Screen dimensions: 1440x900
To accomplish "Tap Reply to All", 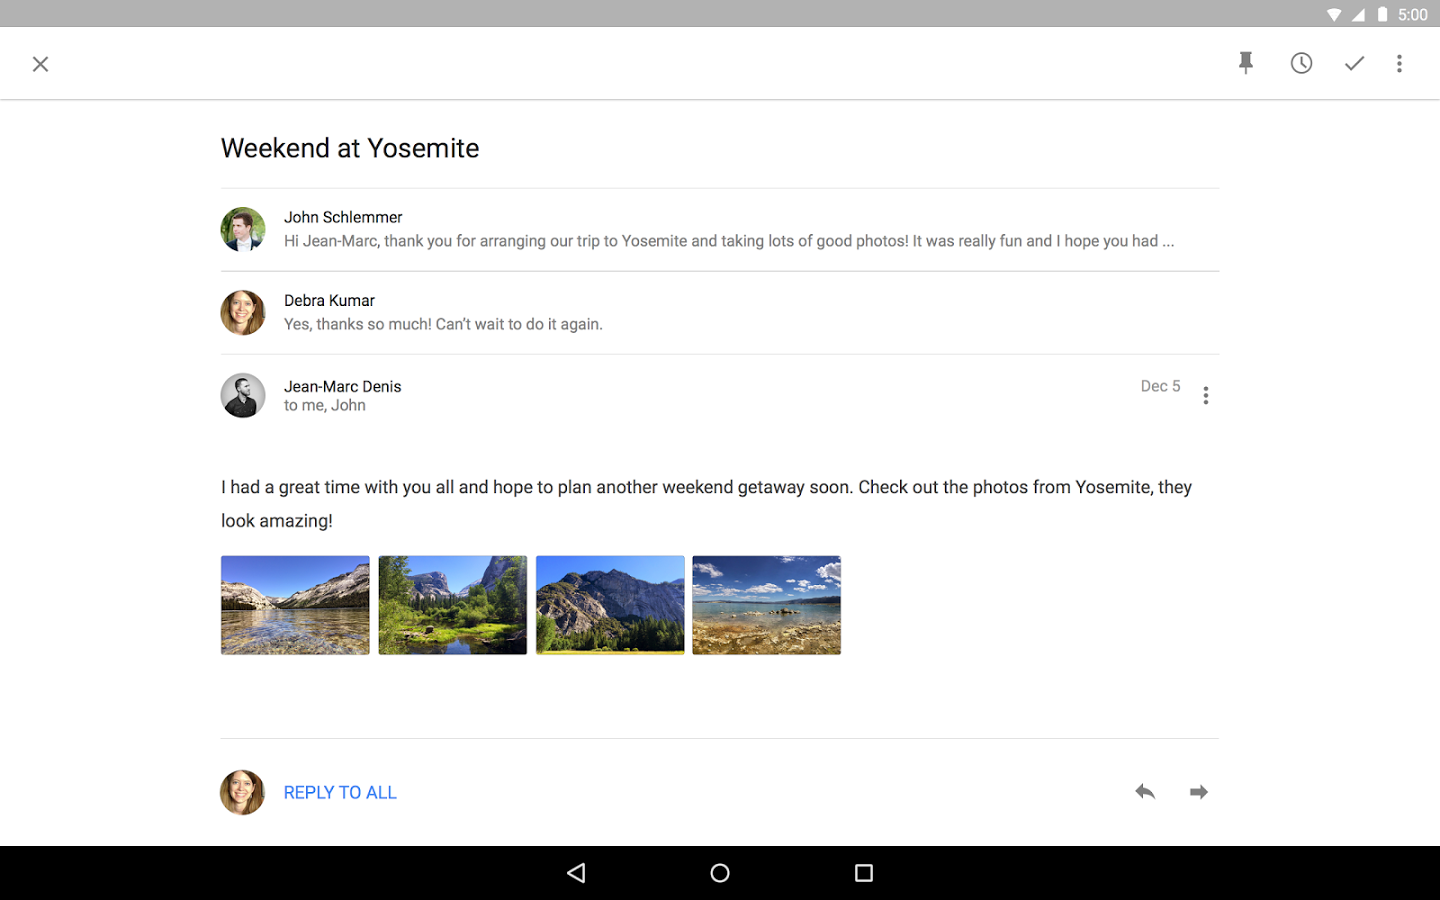I will pyautogui.click(x=339, y=791).
